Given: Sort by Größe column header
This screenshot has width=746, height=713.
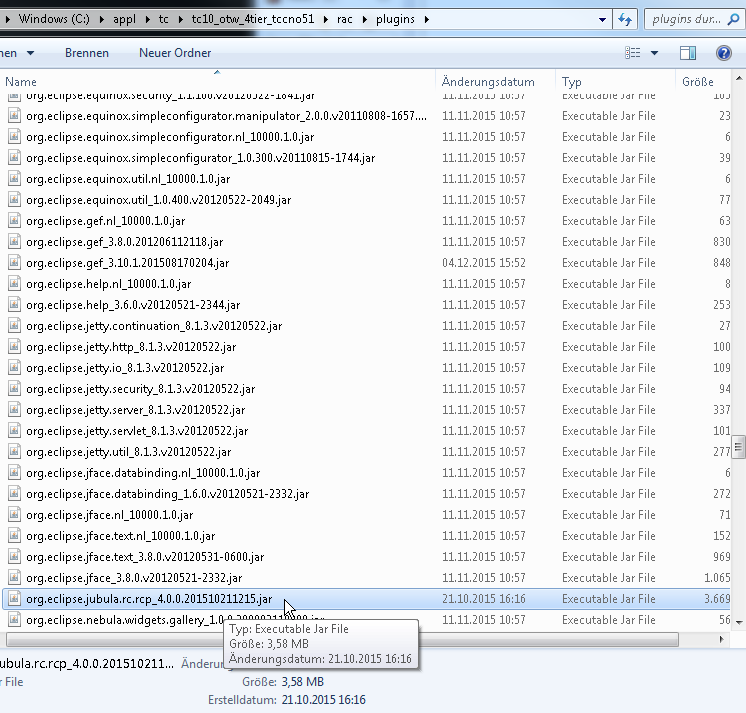Looking at the screenshot, I should (703, 81).
